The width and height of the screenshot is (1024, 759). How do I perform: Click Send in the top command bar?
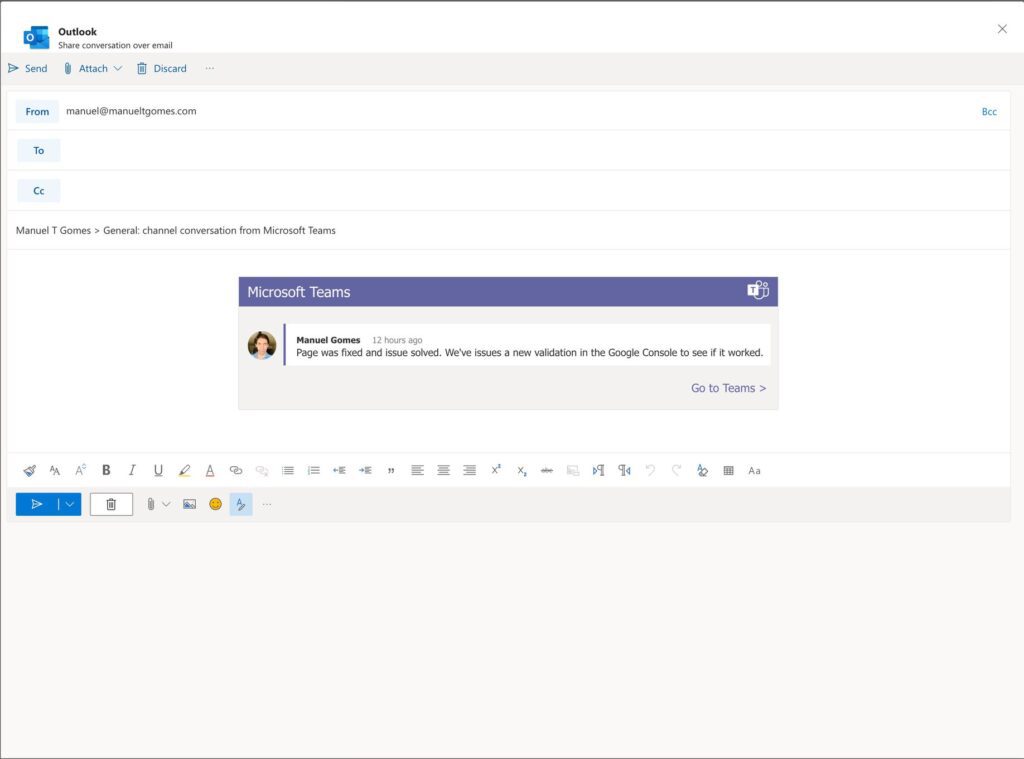click(27, 69)
